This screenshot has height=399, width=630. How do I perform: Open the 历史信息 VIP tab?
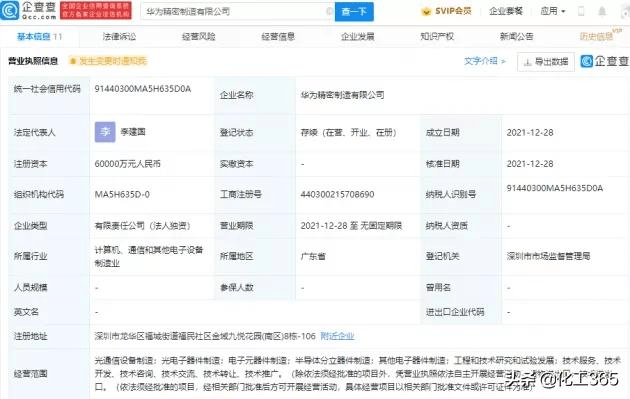597,37
